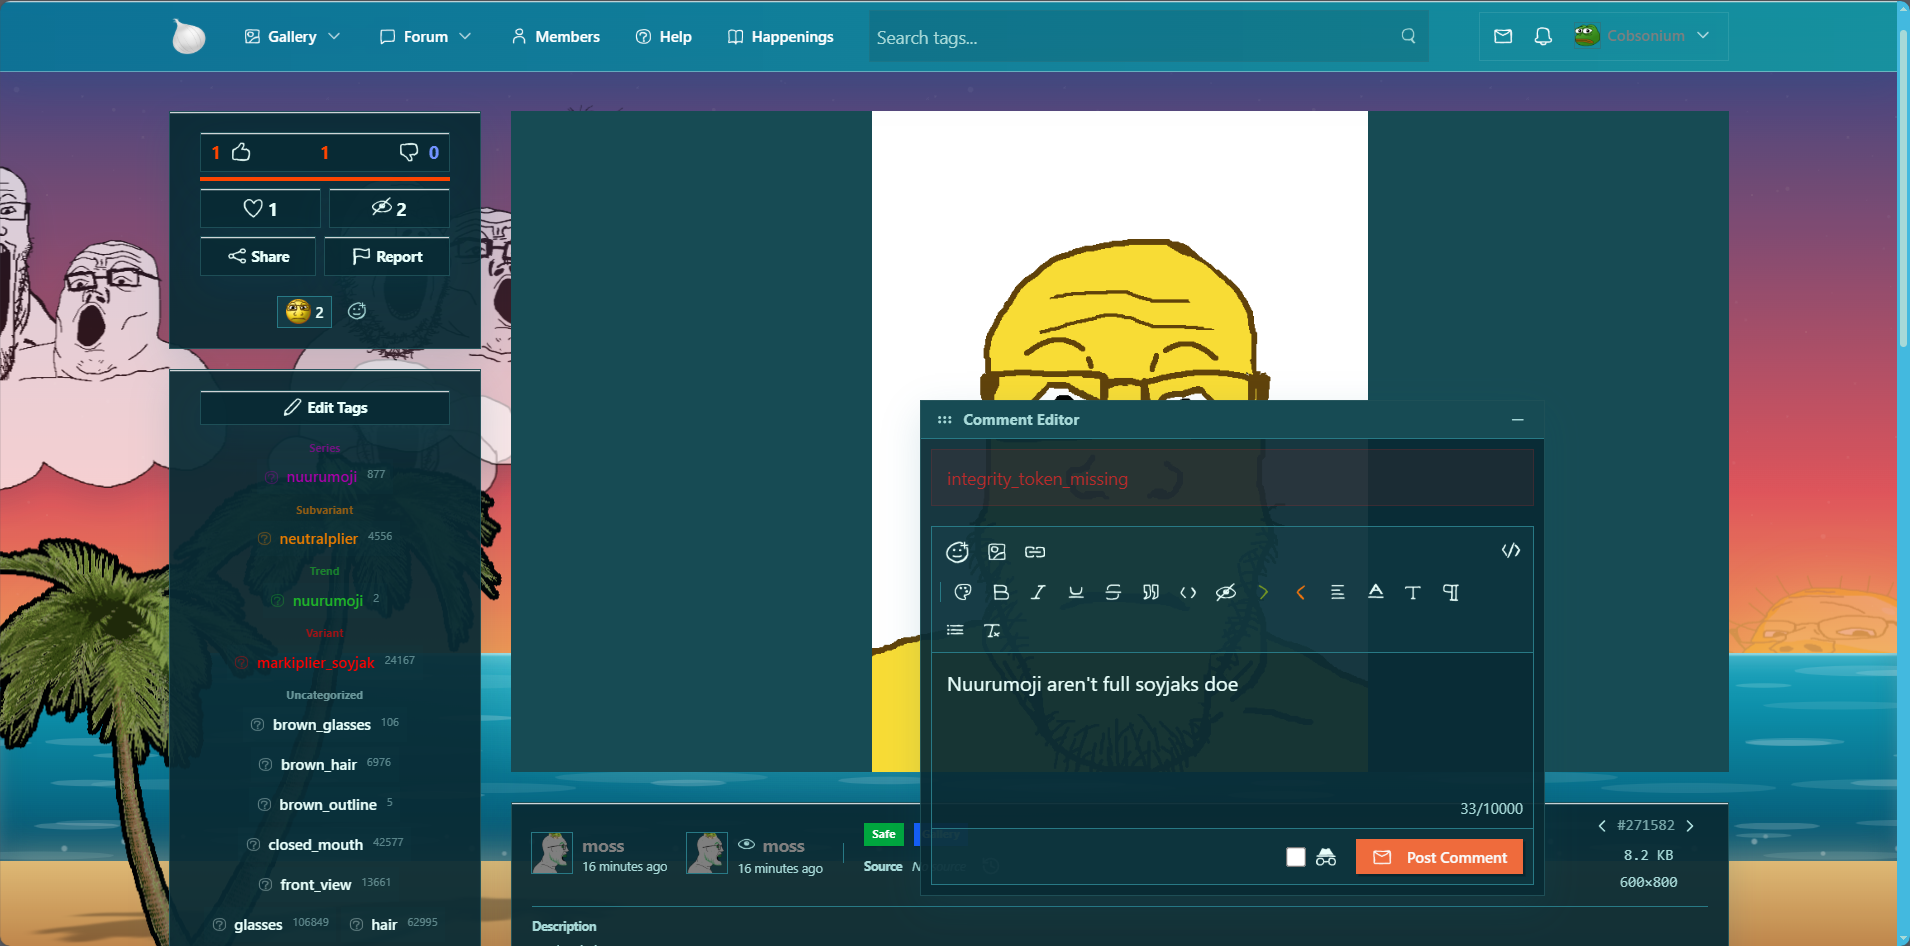Insert a blockquote in the comment editor
The image size is (1910, 946).
(1151, 593)
